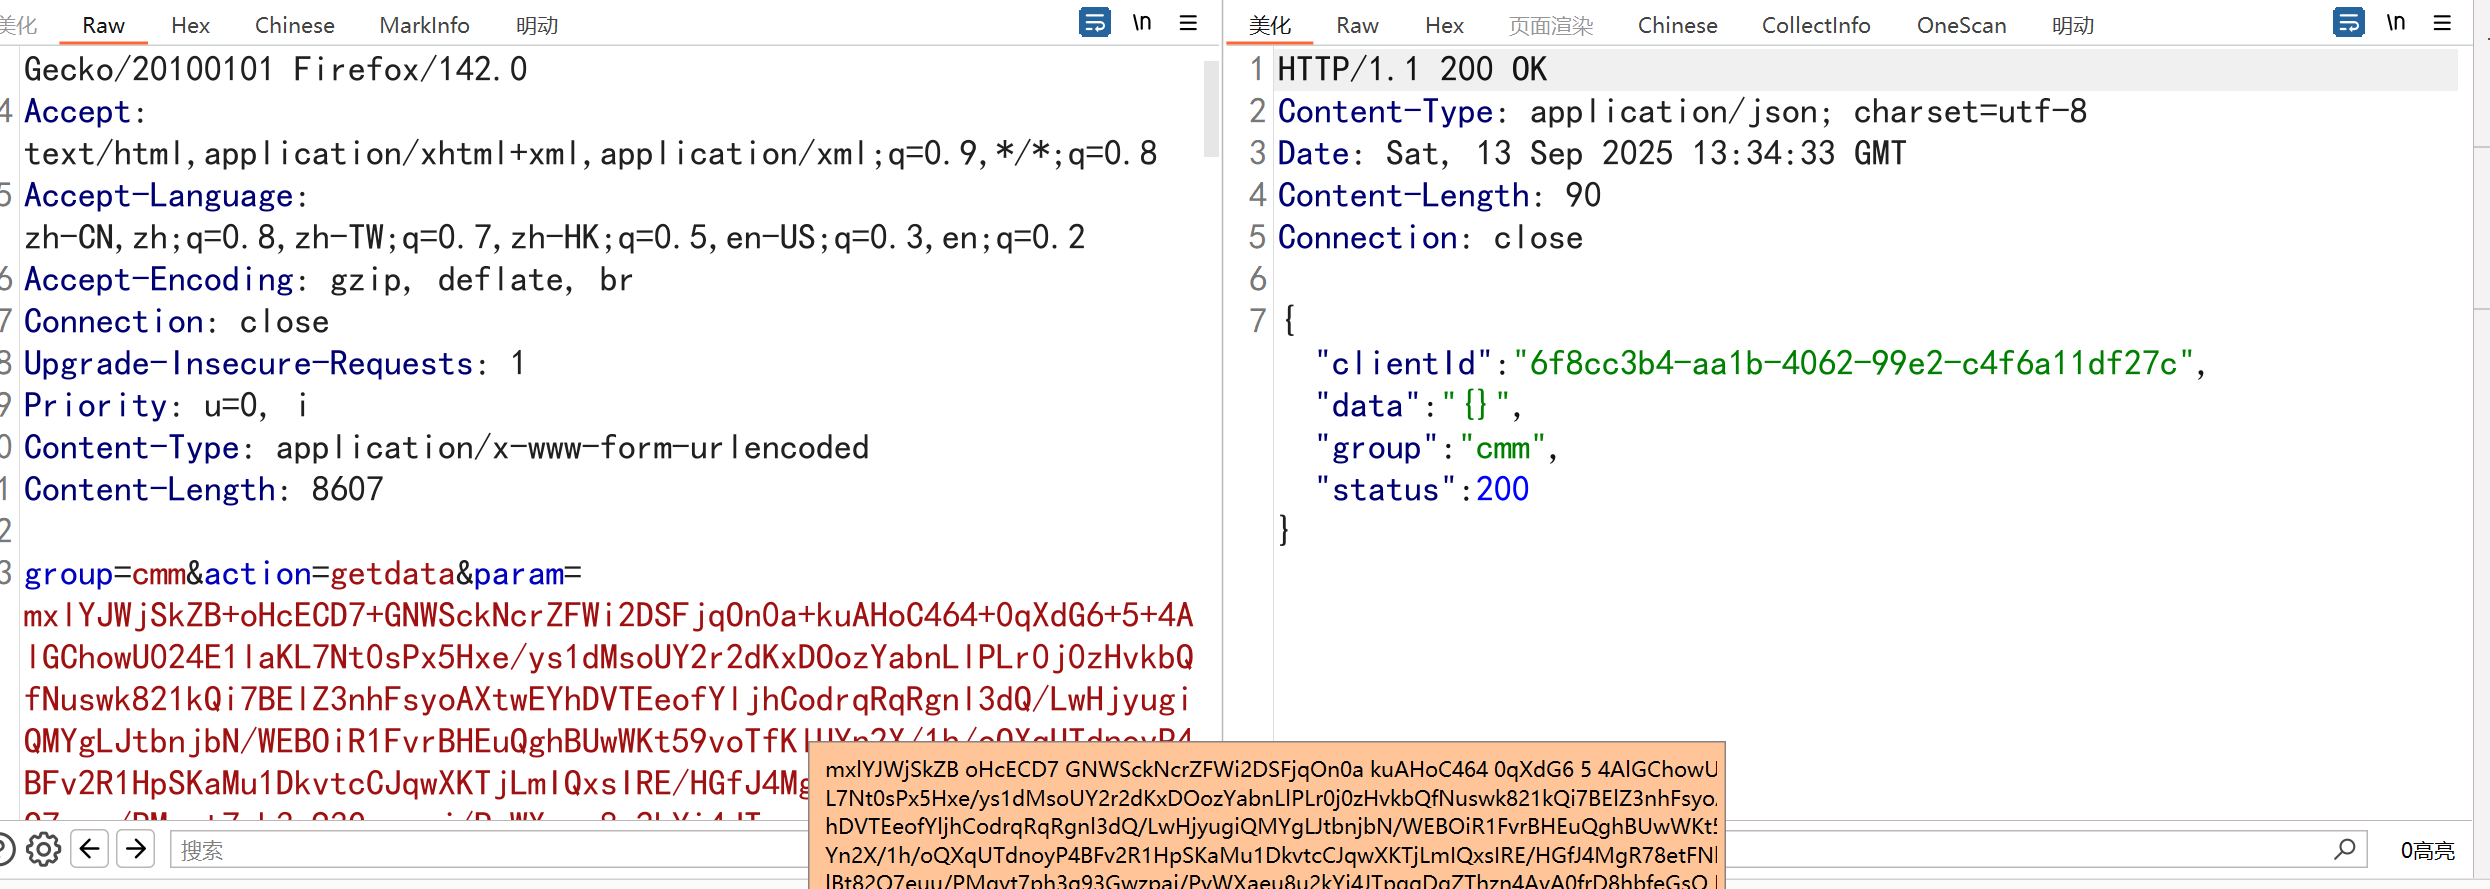Viewport: 2490px width, 889px height.
Task: Toggle word wrap in request panel
Action: 1094,22
